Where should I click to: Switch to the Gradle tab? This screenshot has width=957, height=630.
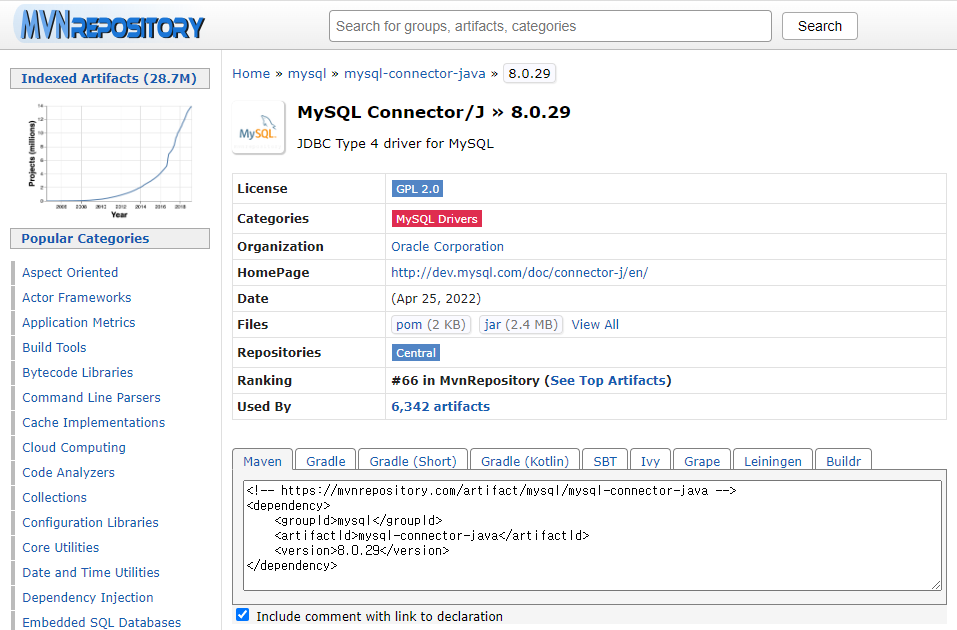325,461
